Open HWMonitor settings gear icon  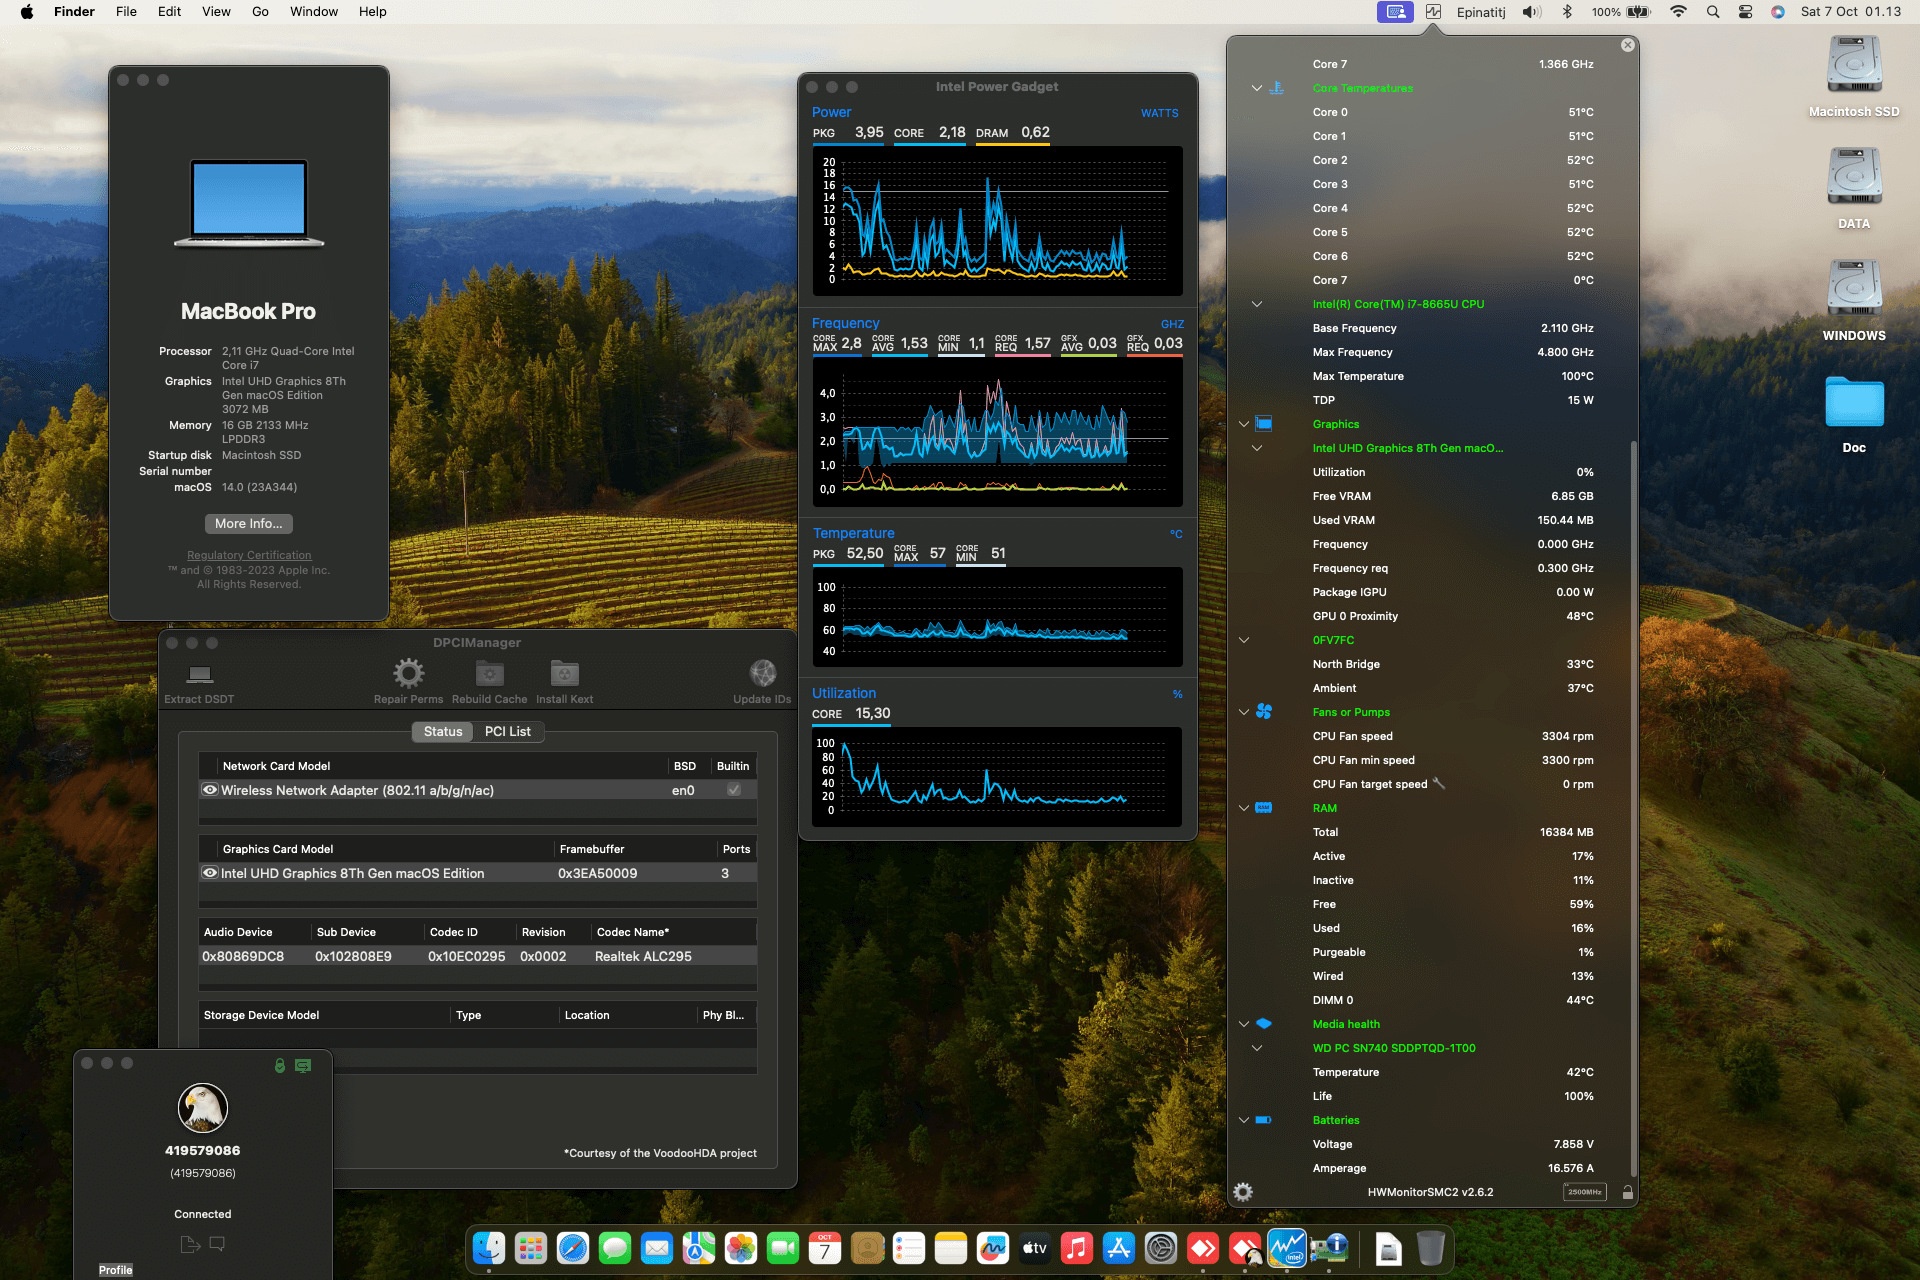click(1243, 1192)
